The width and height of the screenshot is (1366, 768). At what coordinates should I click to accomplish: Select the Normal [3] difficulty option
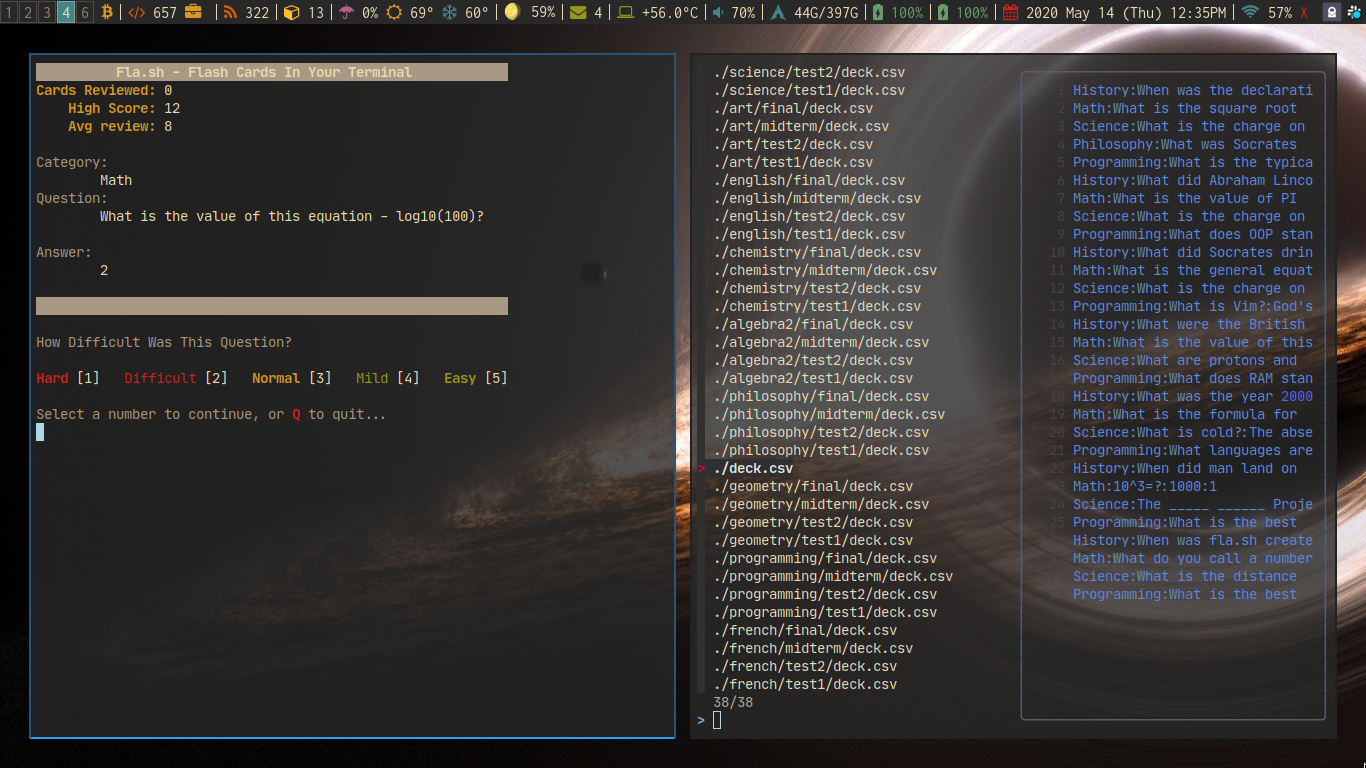tap(291, 378)
